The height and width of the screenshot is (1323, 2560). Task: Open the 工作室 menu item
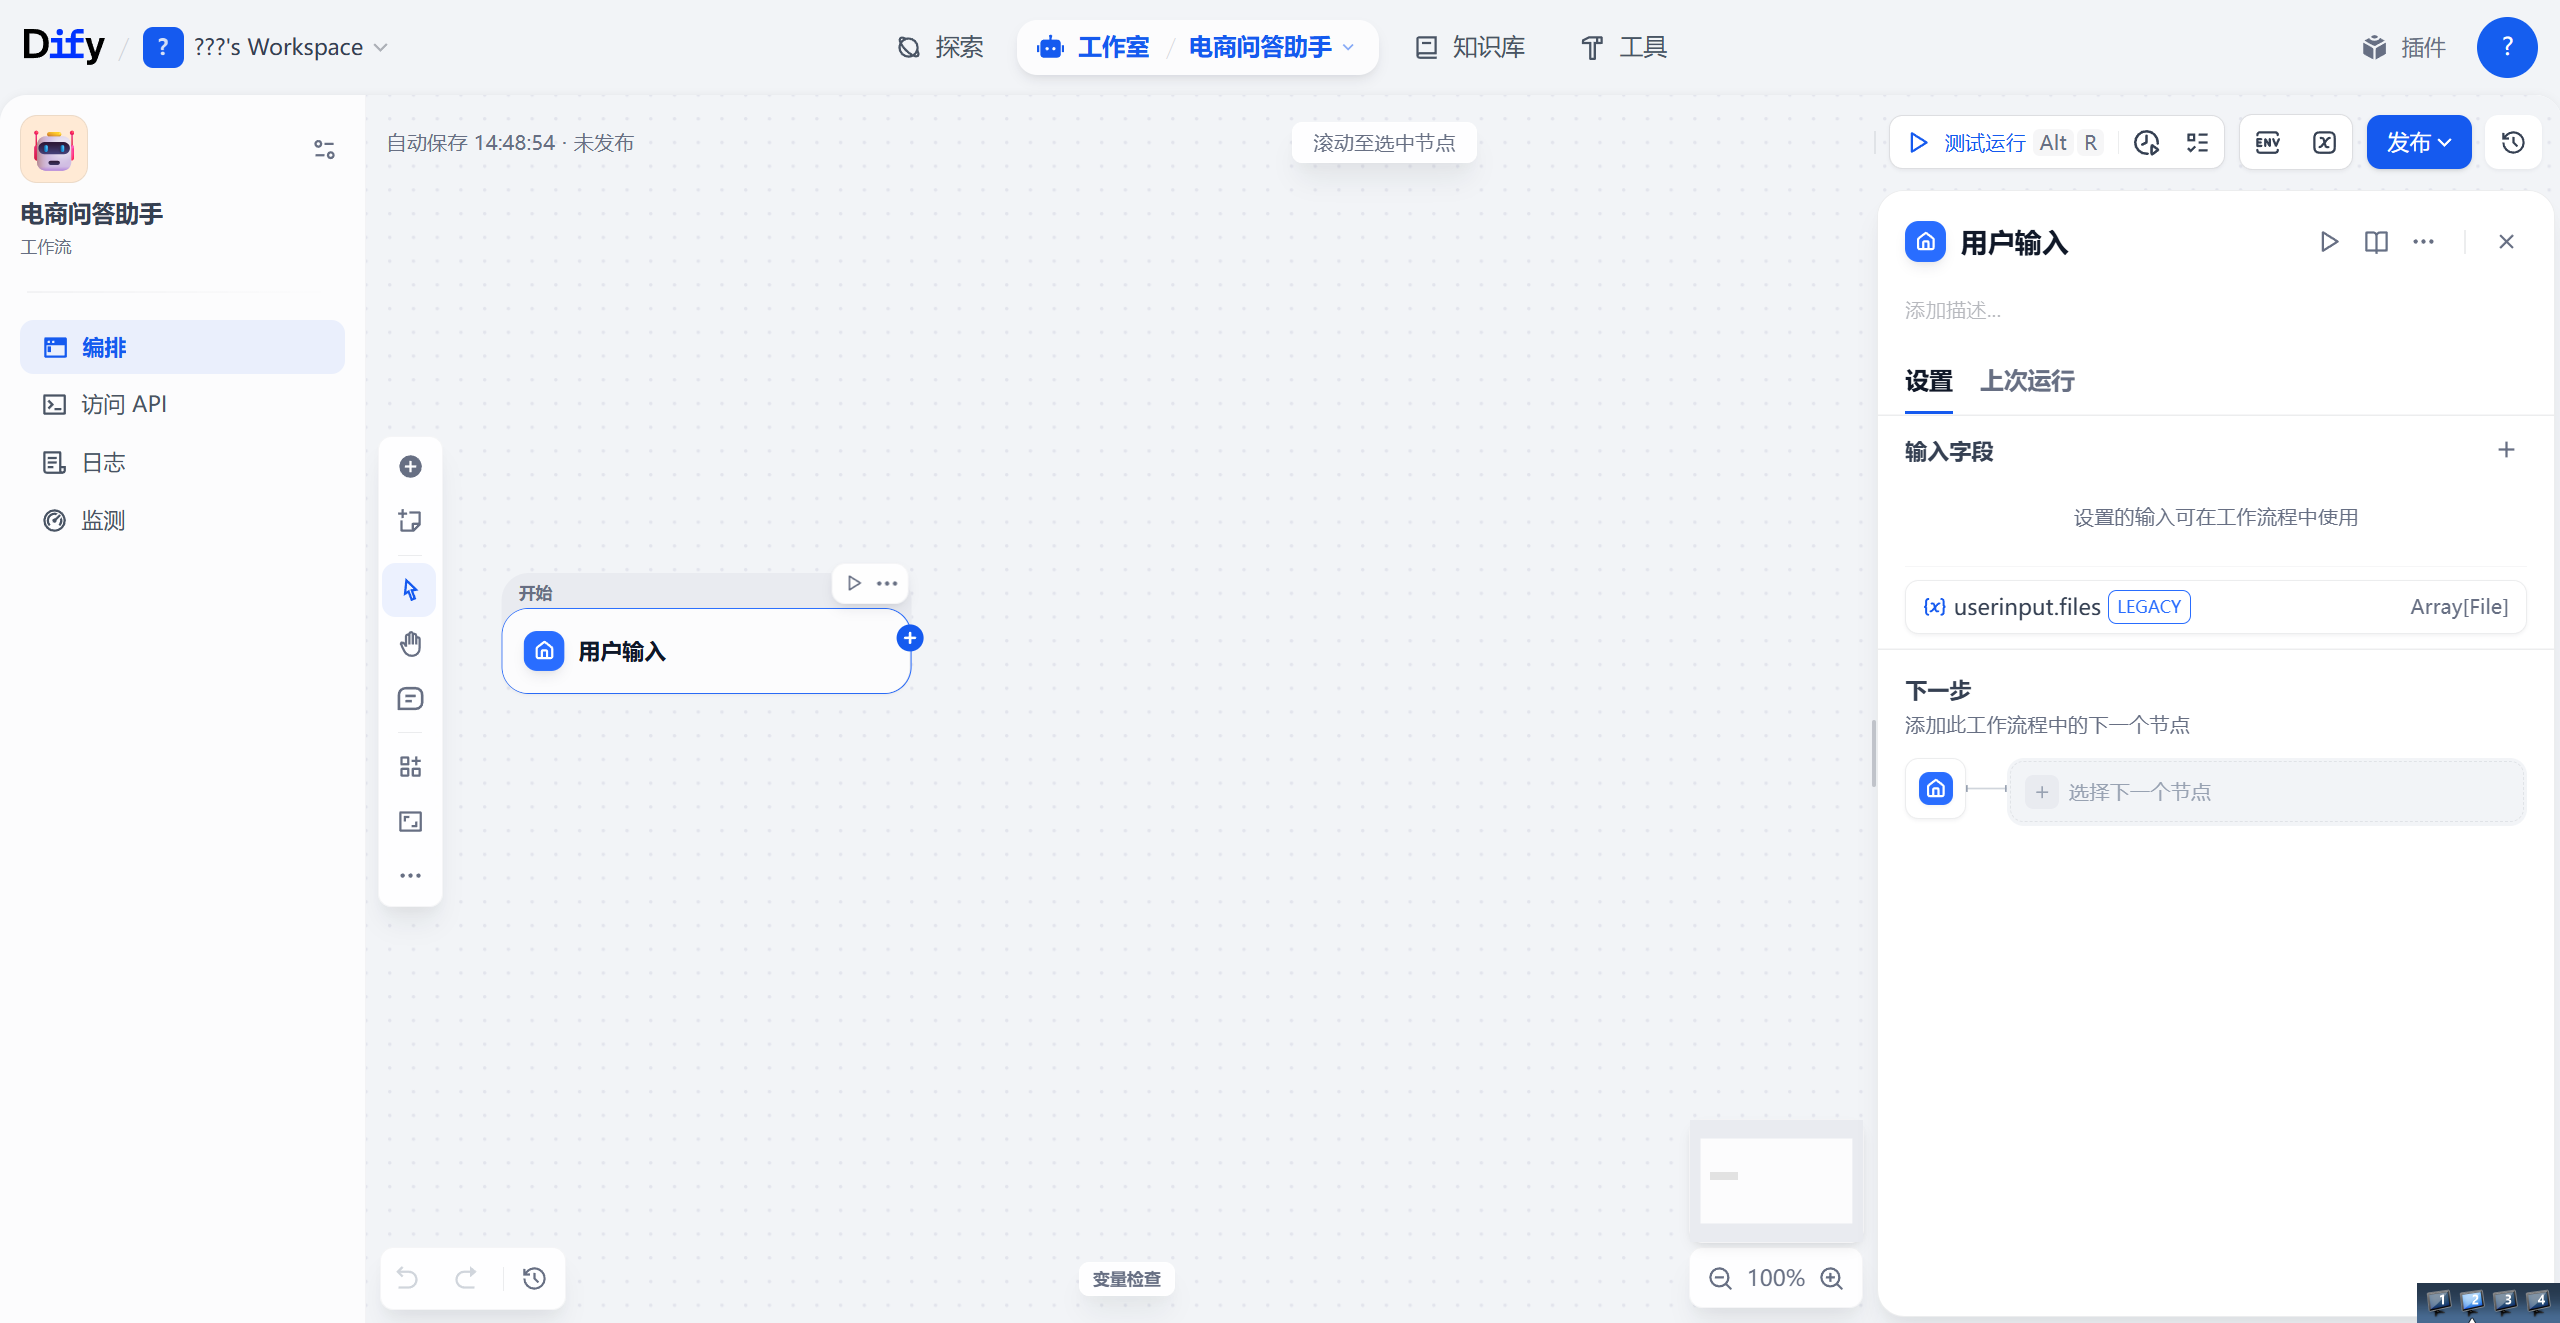[1093, 47]
